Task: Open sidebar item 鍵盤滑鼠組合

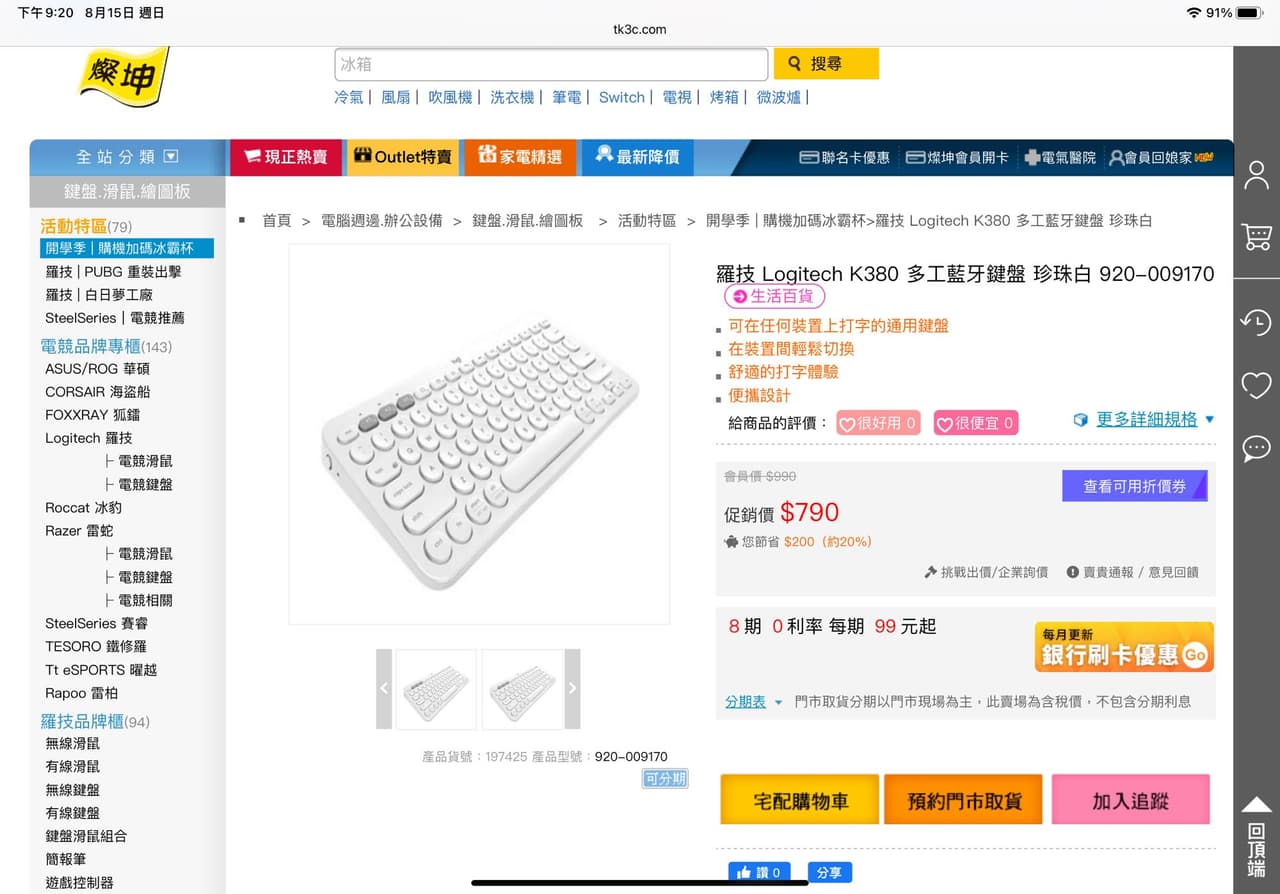Action: coord(86,835)
